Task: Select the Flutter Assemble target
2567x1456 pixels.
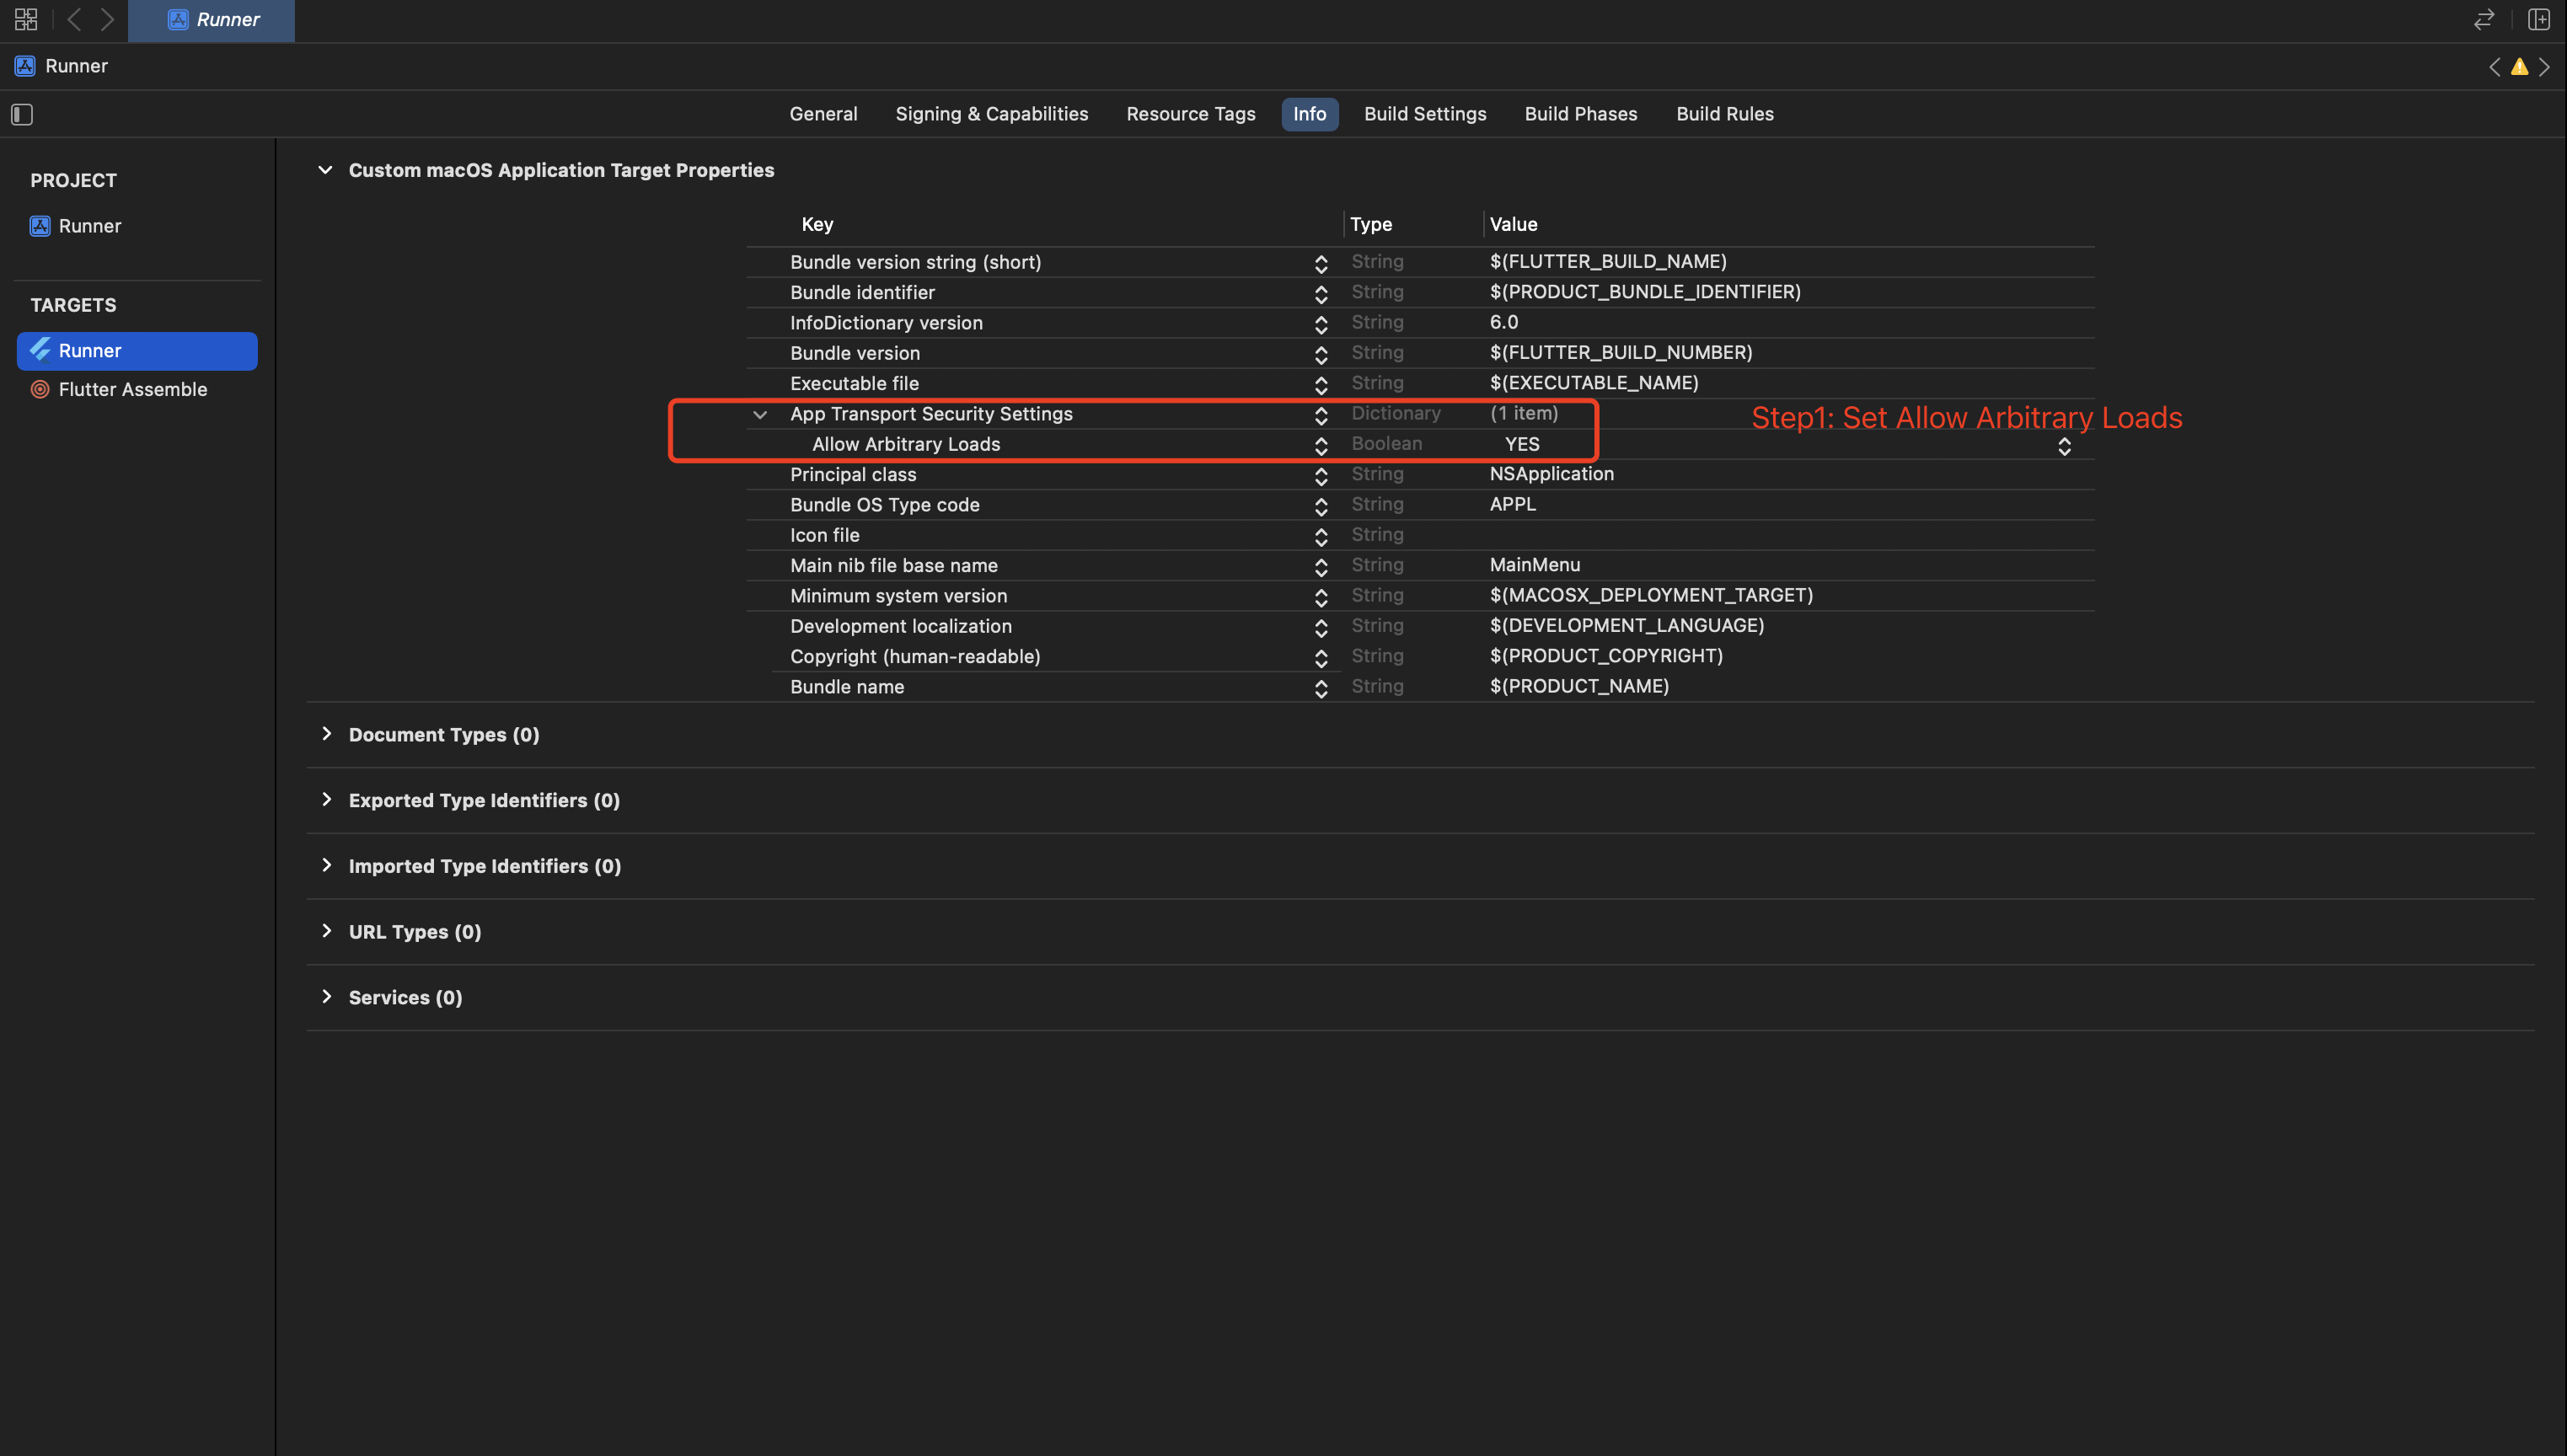Action: point(133,389)
